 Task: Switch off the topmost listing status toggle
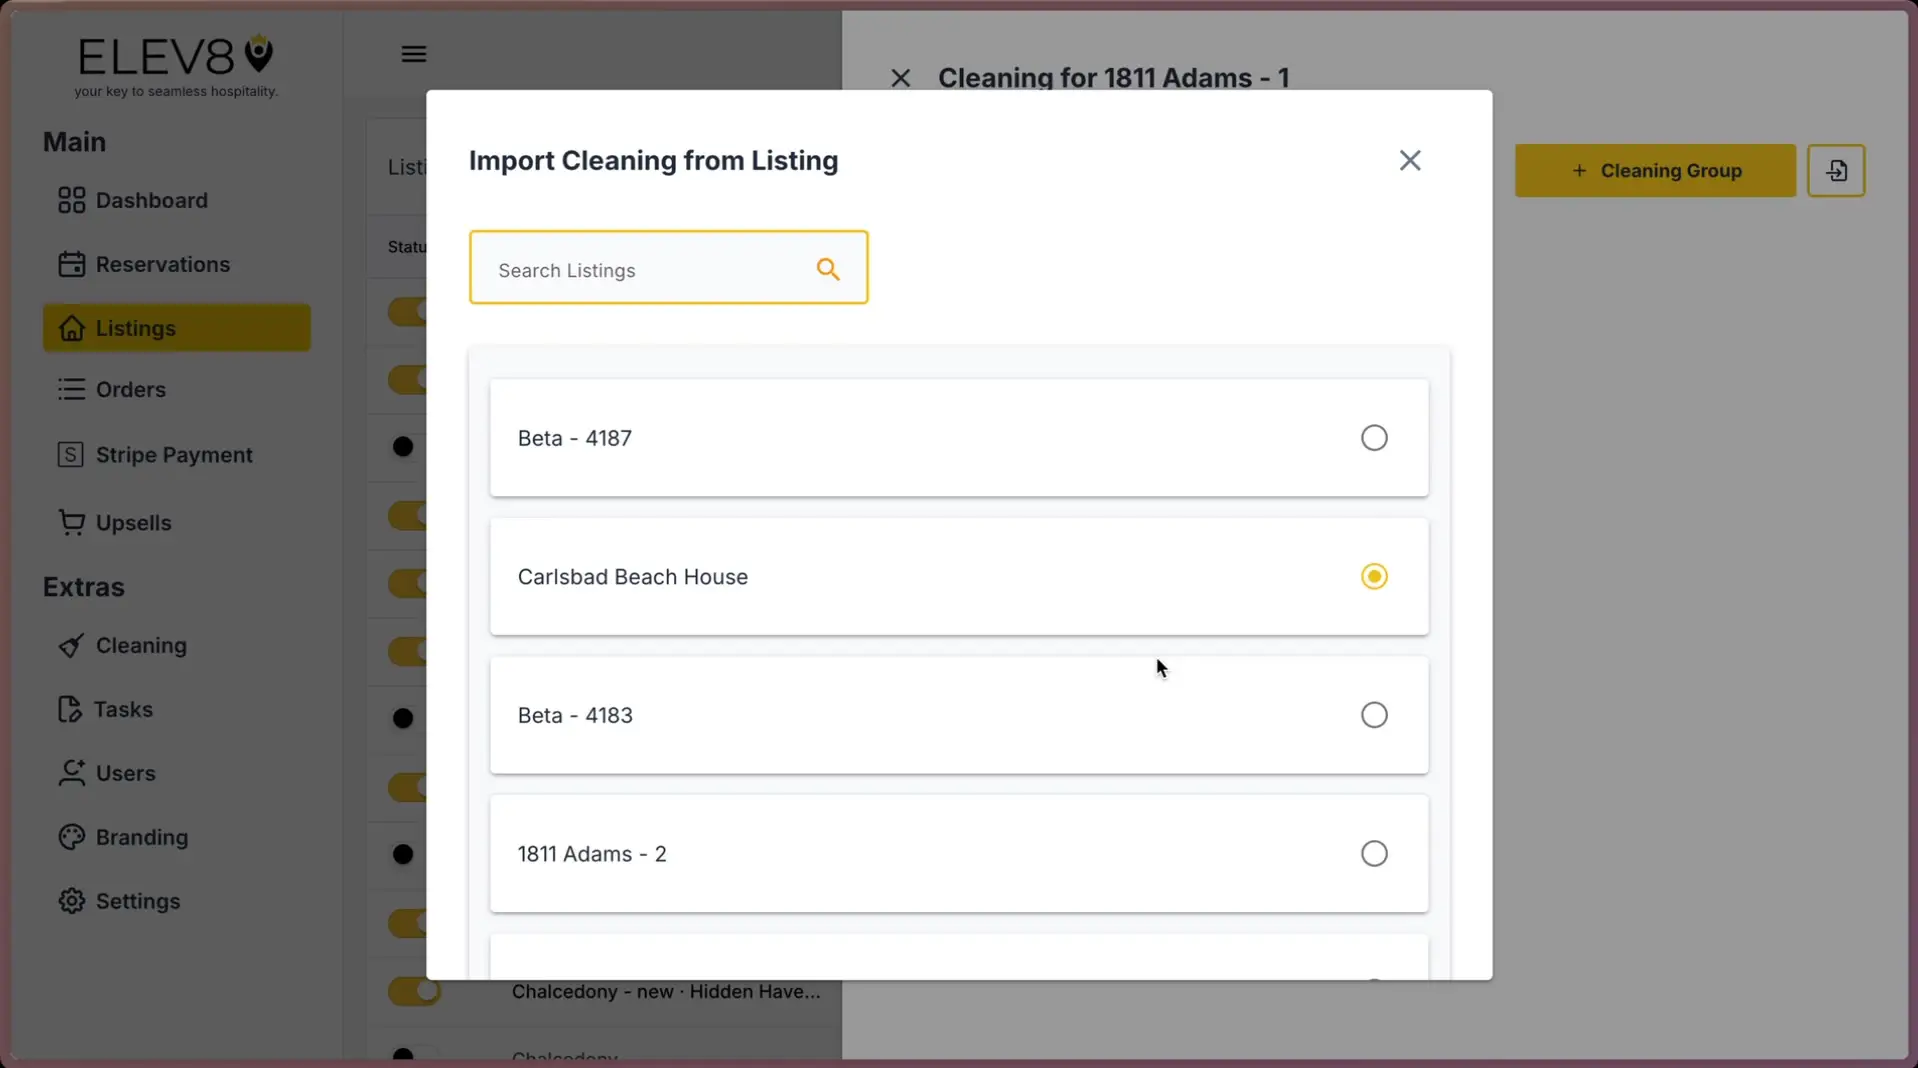[413, 311]
